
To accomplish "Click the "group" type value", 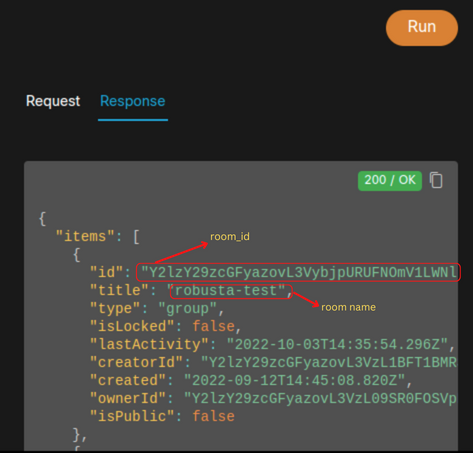I will click(187, 308).
